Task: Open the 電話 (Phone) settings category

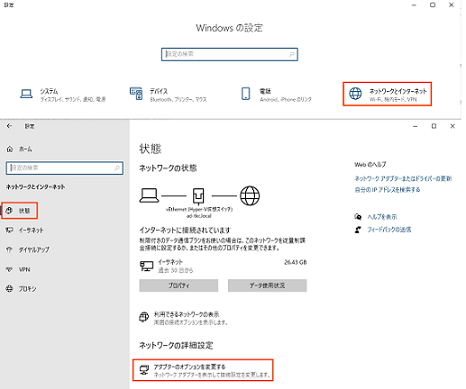Action: (x=276, y=95)
